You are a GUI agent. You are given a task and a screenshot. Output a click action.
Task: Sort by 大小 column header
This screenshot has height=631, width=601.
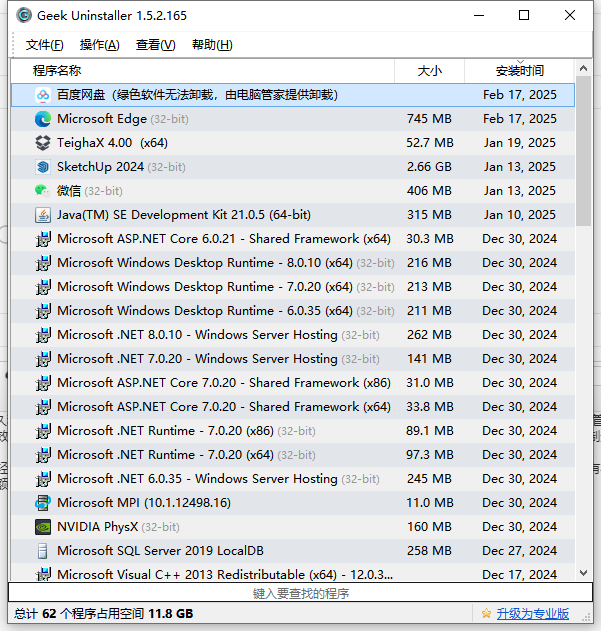tap(430, 71)
